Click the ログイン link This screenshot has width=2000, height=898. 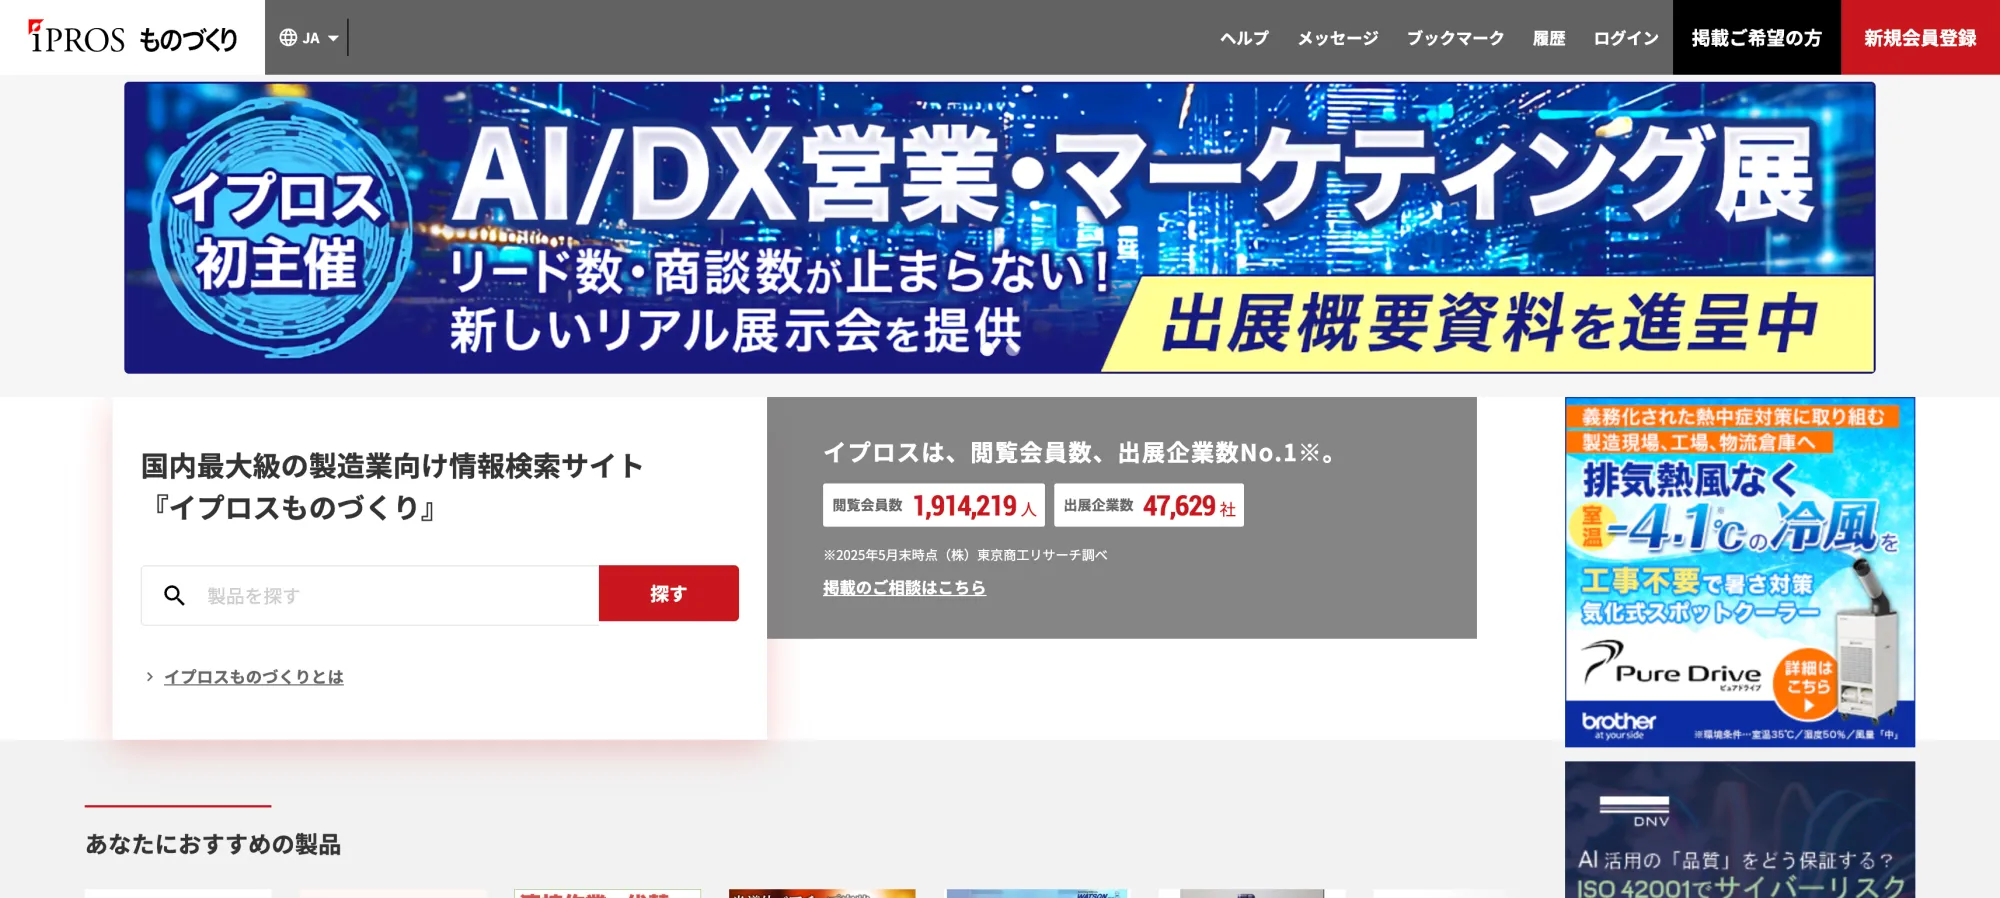point(1625,38)
